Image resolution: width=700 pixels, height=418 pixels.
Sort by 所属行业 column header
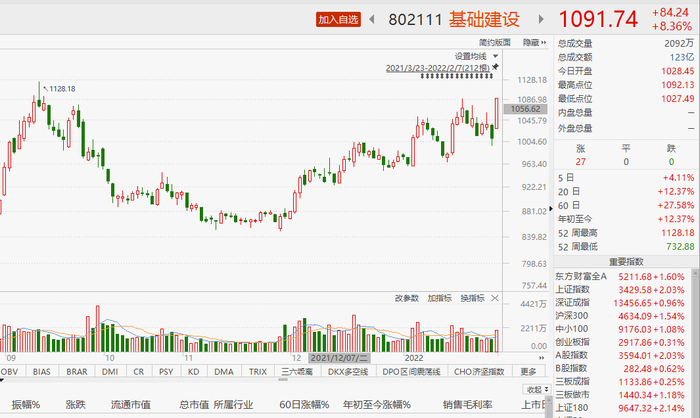(x=233, y=405)
